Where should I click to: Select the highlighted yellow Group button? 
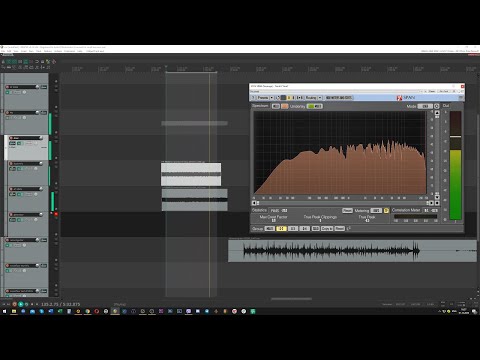tap(281, 228)
